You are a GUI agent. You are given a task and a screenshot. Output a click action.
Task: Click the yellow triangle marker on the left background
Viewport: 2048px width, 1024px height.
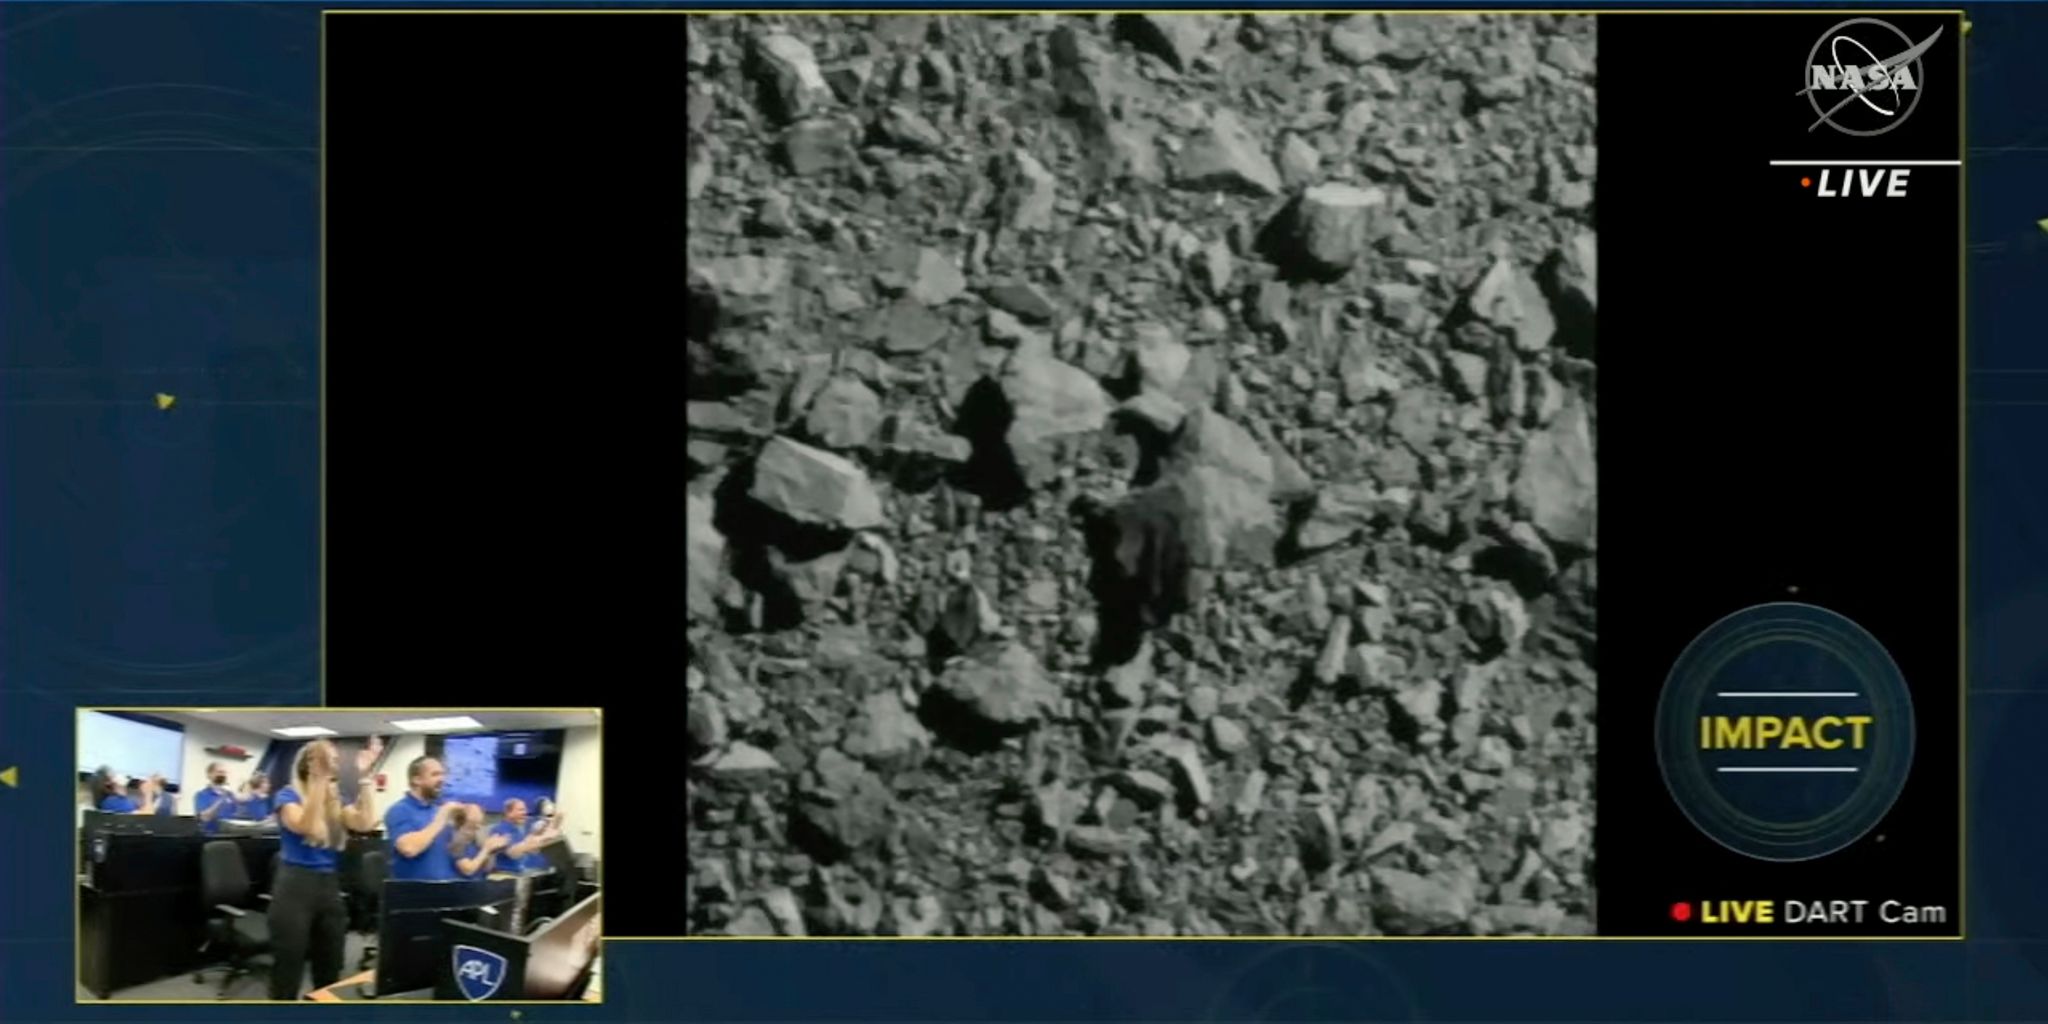tap(165, 401)
